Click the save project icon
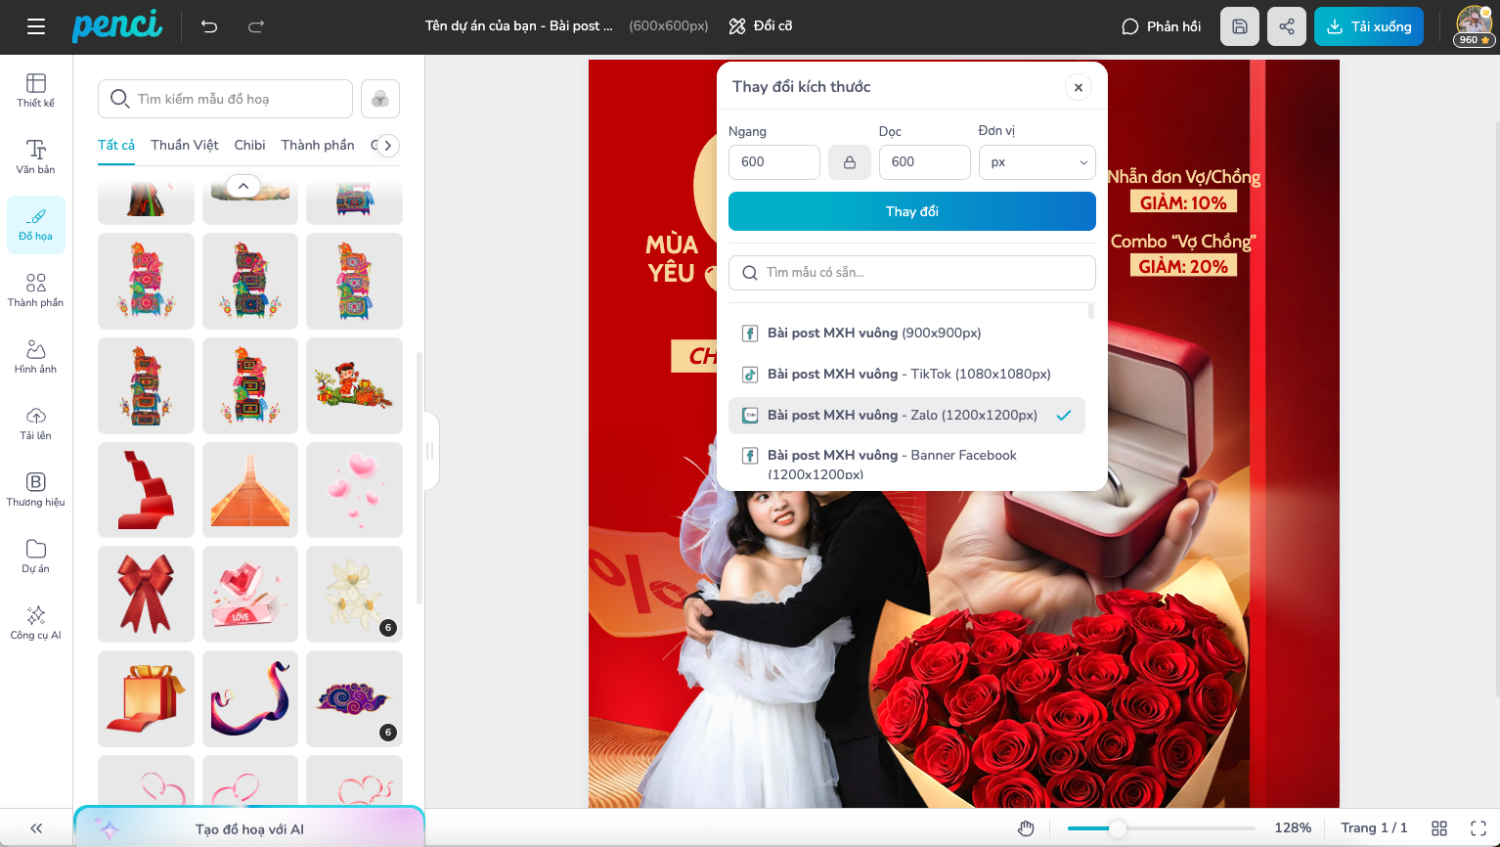 coord(1239,27)
